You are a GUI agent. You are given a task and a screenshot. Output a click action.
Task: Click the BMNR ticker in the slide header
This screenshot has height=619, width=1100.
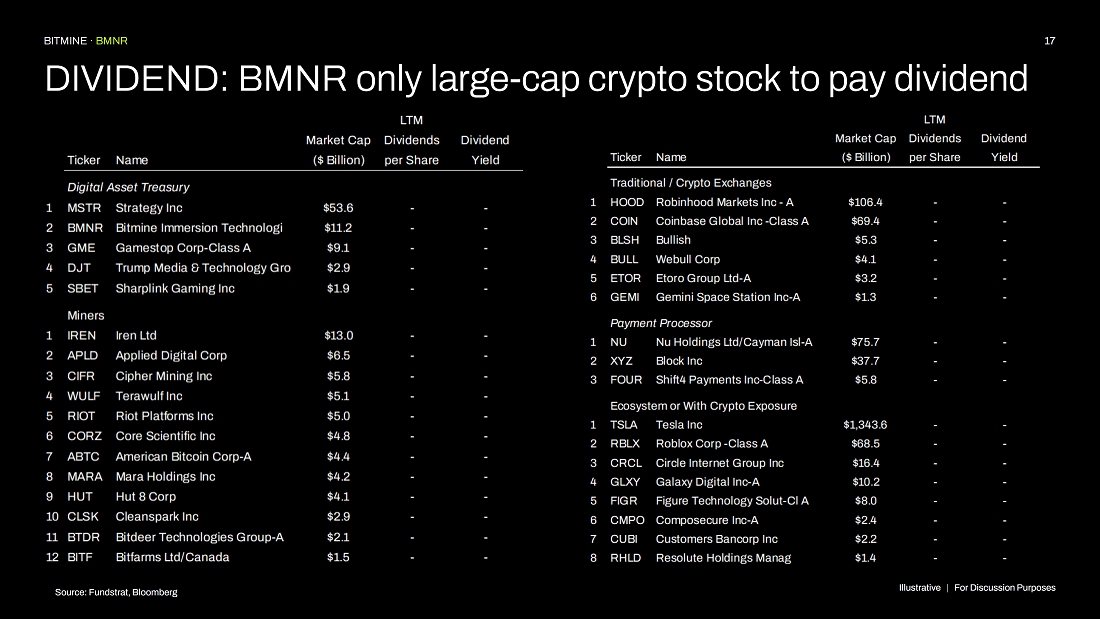(112, 41)
